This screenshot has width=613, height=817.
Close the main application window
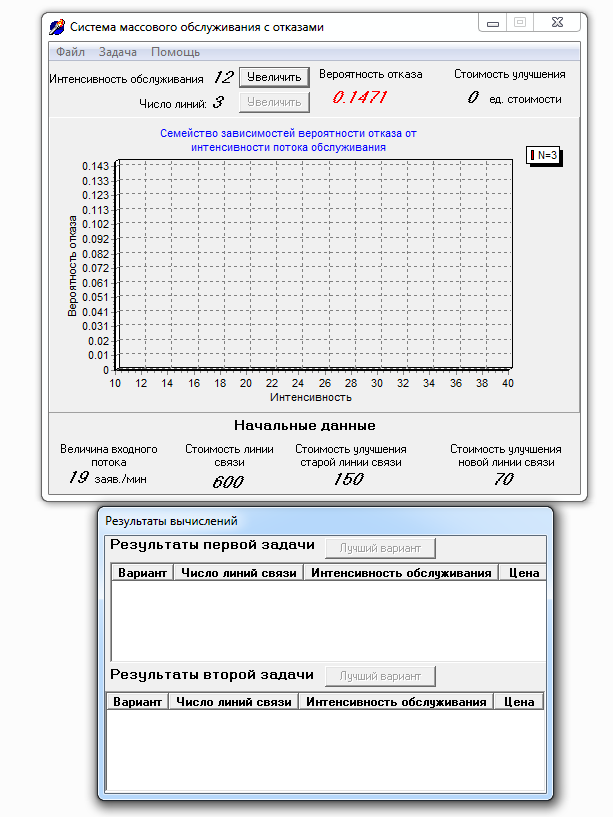(557, 22)
